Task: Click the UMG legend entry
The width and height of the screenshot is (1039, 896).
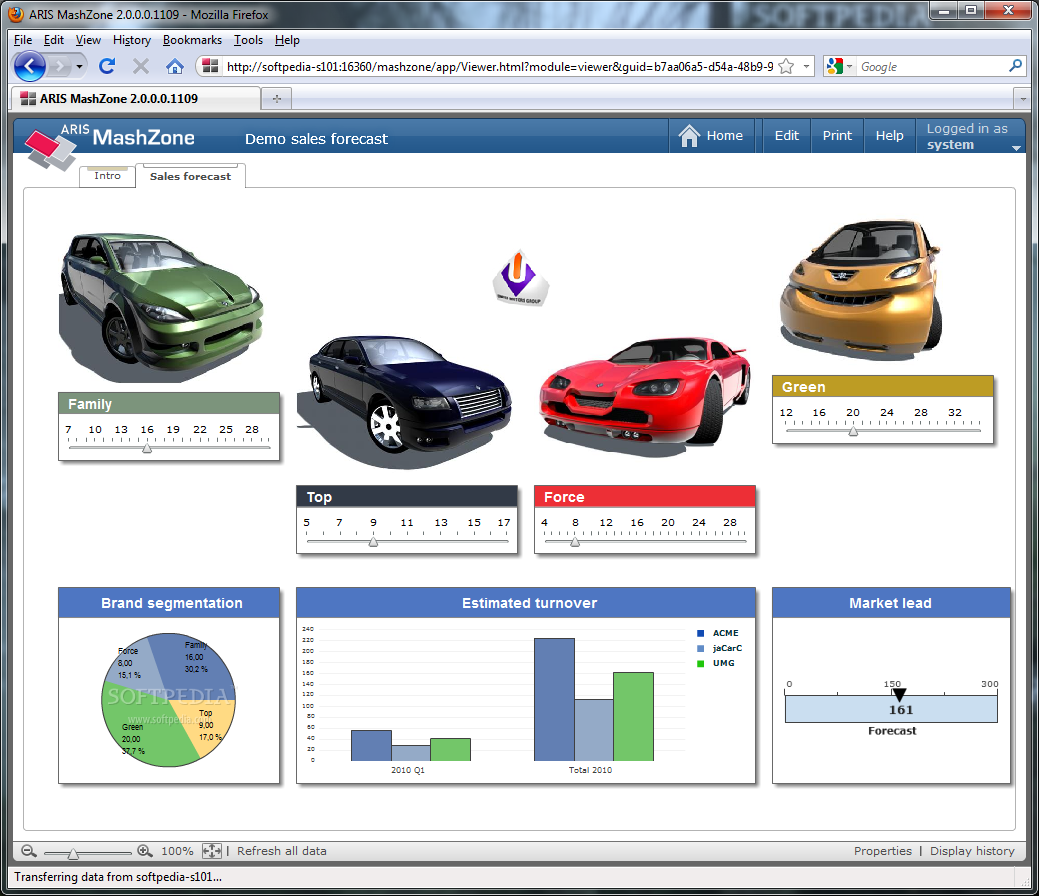Action: 716,663
